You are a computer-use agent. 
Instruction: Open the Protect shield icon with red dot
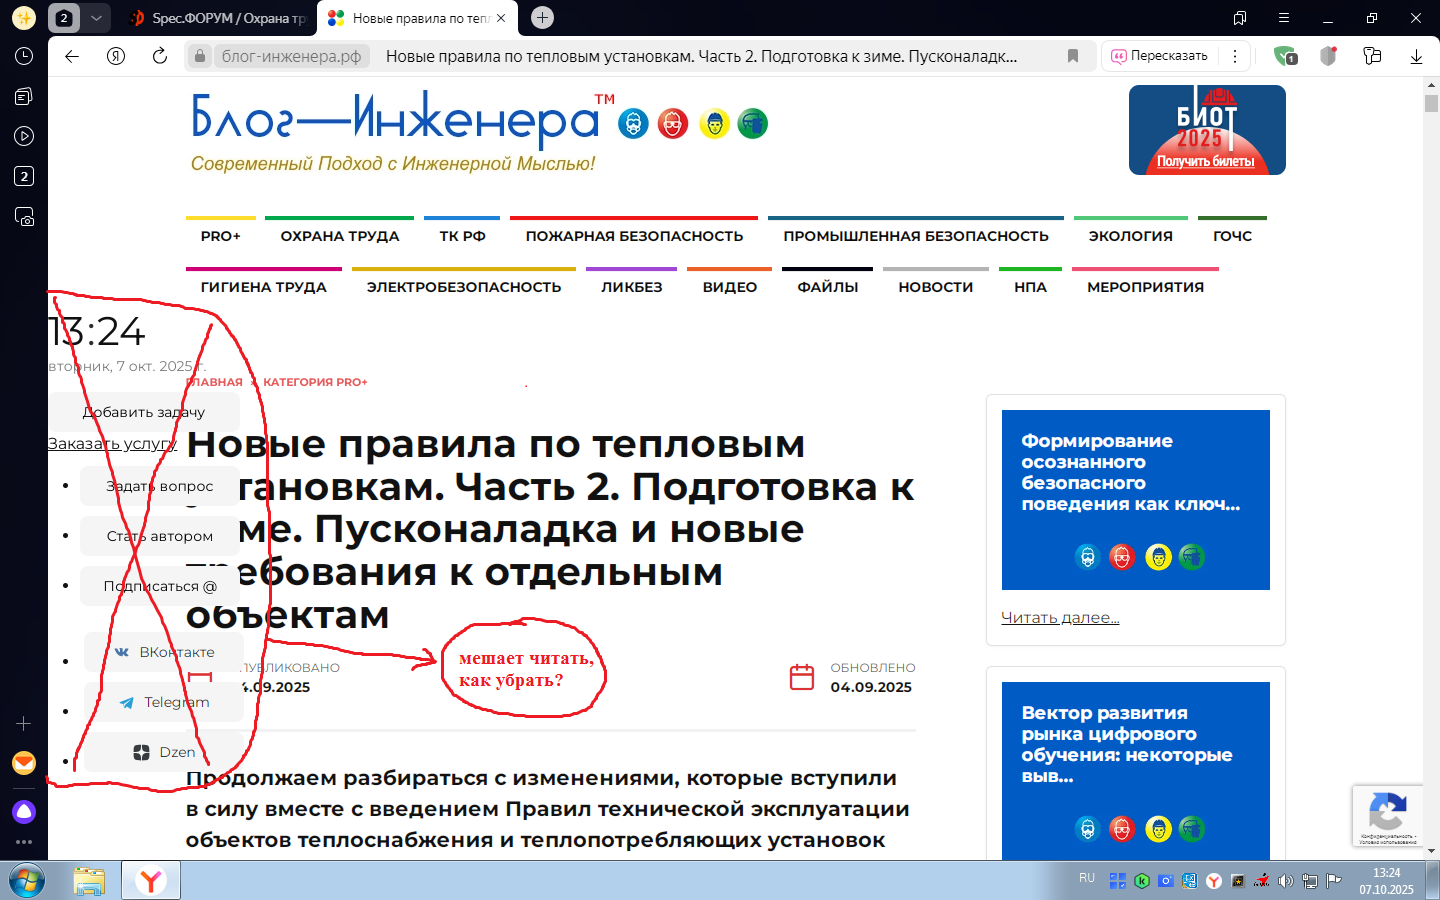point(1328,56)
